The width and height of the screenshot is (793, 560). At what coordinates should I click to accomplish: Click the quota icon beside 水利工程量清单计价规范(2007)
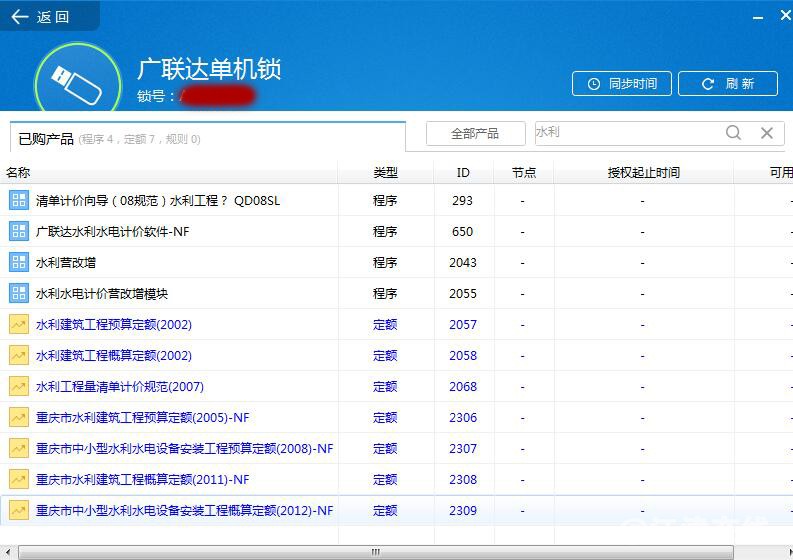coord(19,386)
